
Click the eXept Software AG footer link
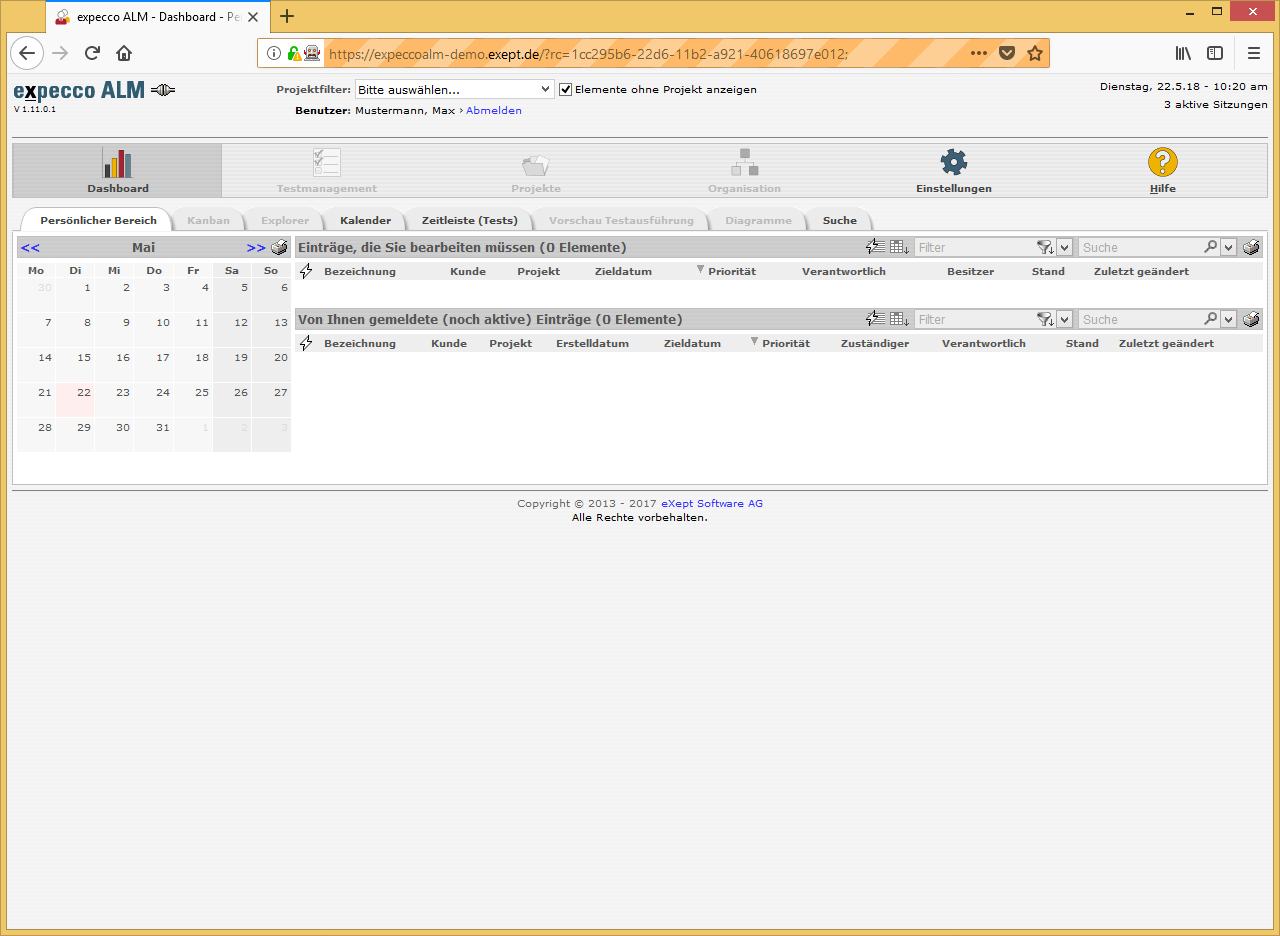point(711,503)
